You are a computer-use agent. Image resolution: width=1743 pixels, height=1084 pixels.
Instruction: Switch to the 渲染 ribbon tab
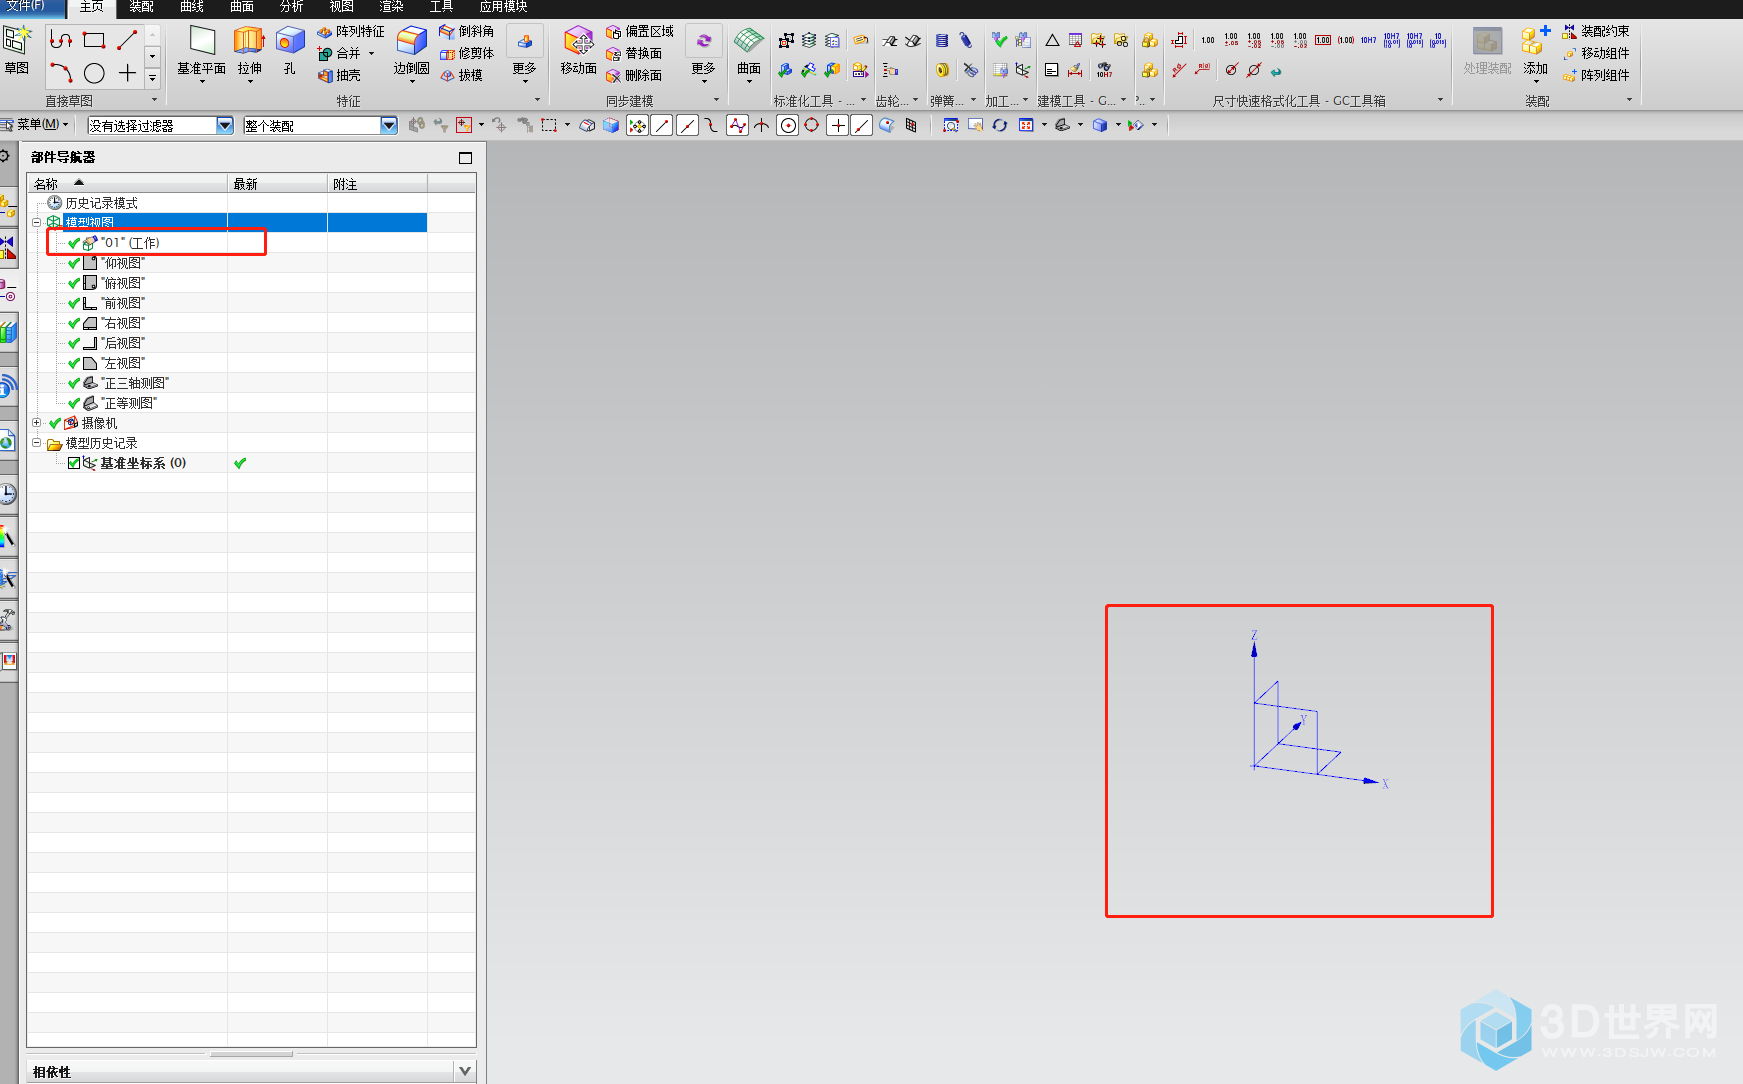pyautogui.click(x=392, y=7)
